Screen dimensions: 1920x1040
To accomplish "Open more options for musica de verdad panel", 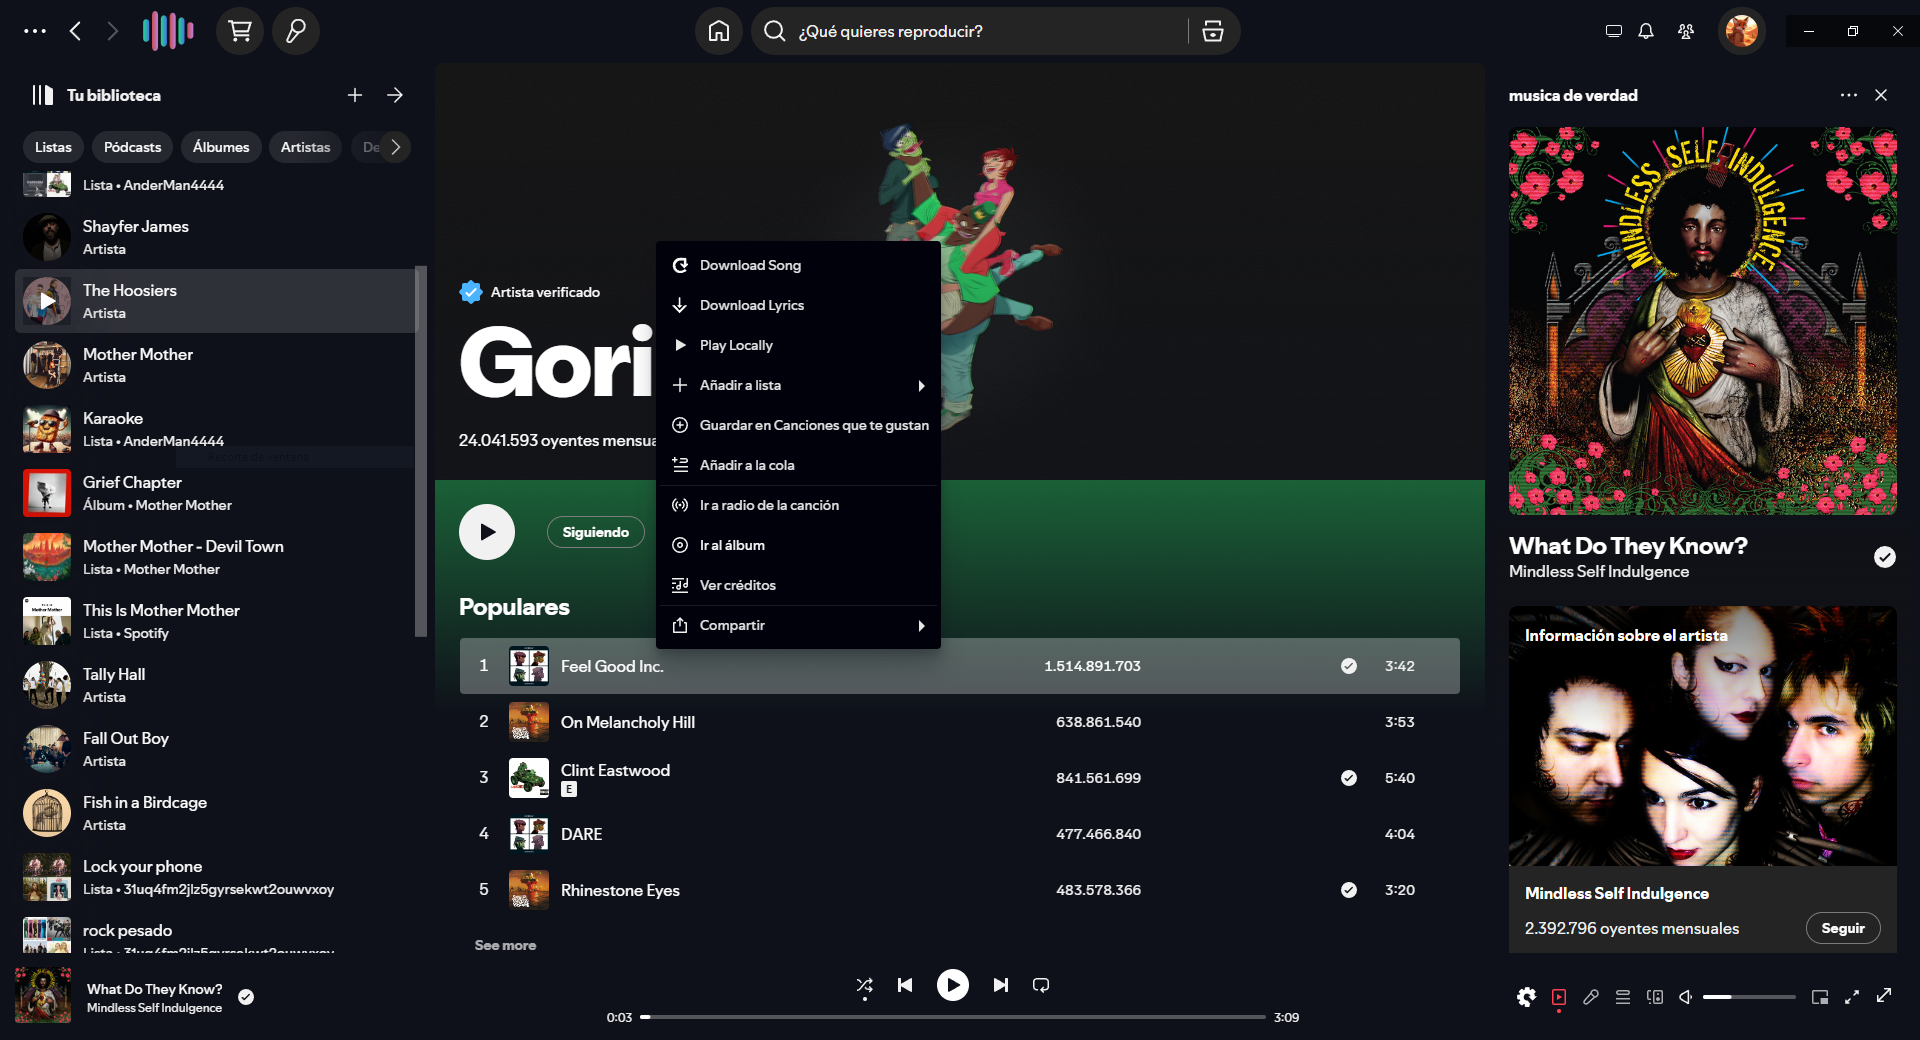I will coord(1849,95).
